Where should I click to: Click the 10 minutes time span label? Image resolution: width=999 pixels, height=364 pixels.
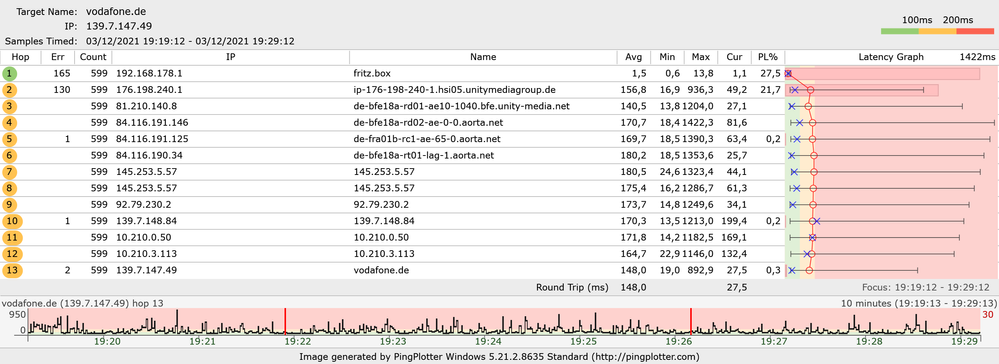pos(918,303)
